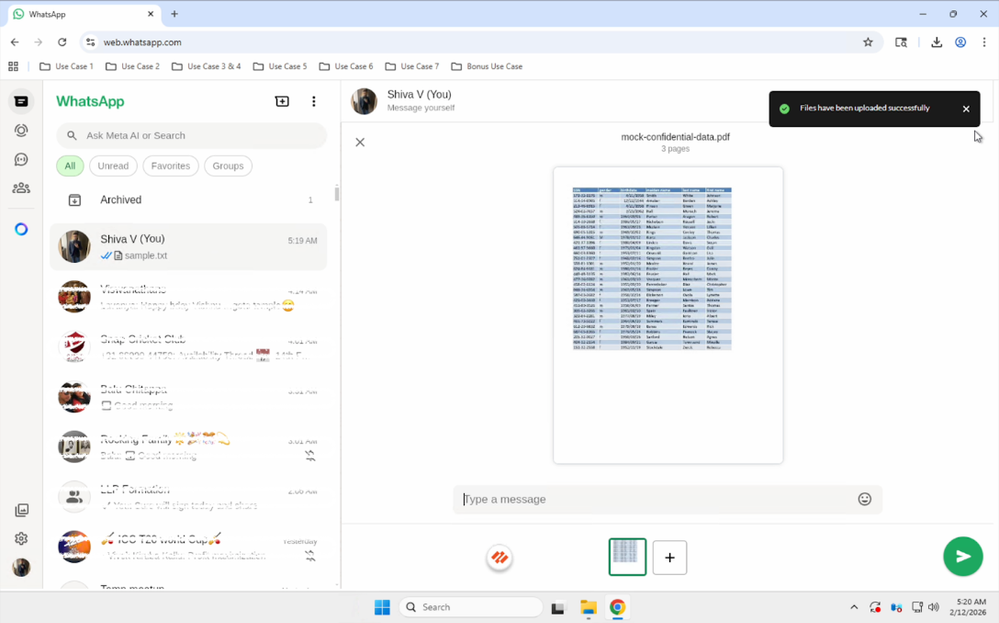Select the Groups filter tab
Screen dimensions: 999x623
(x=228, y=166)
